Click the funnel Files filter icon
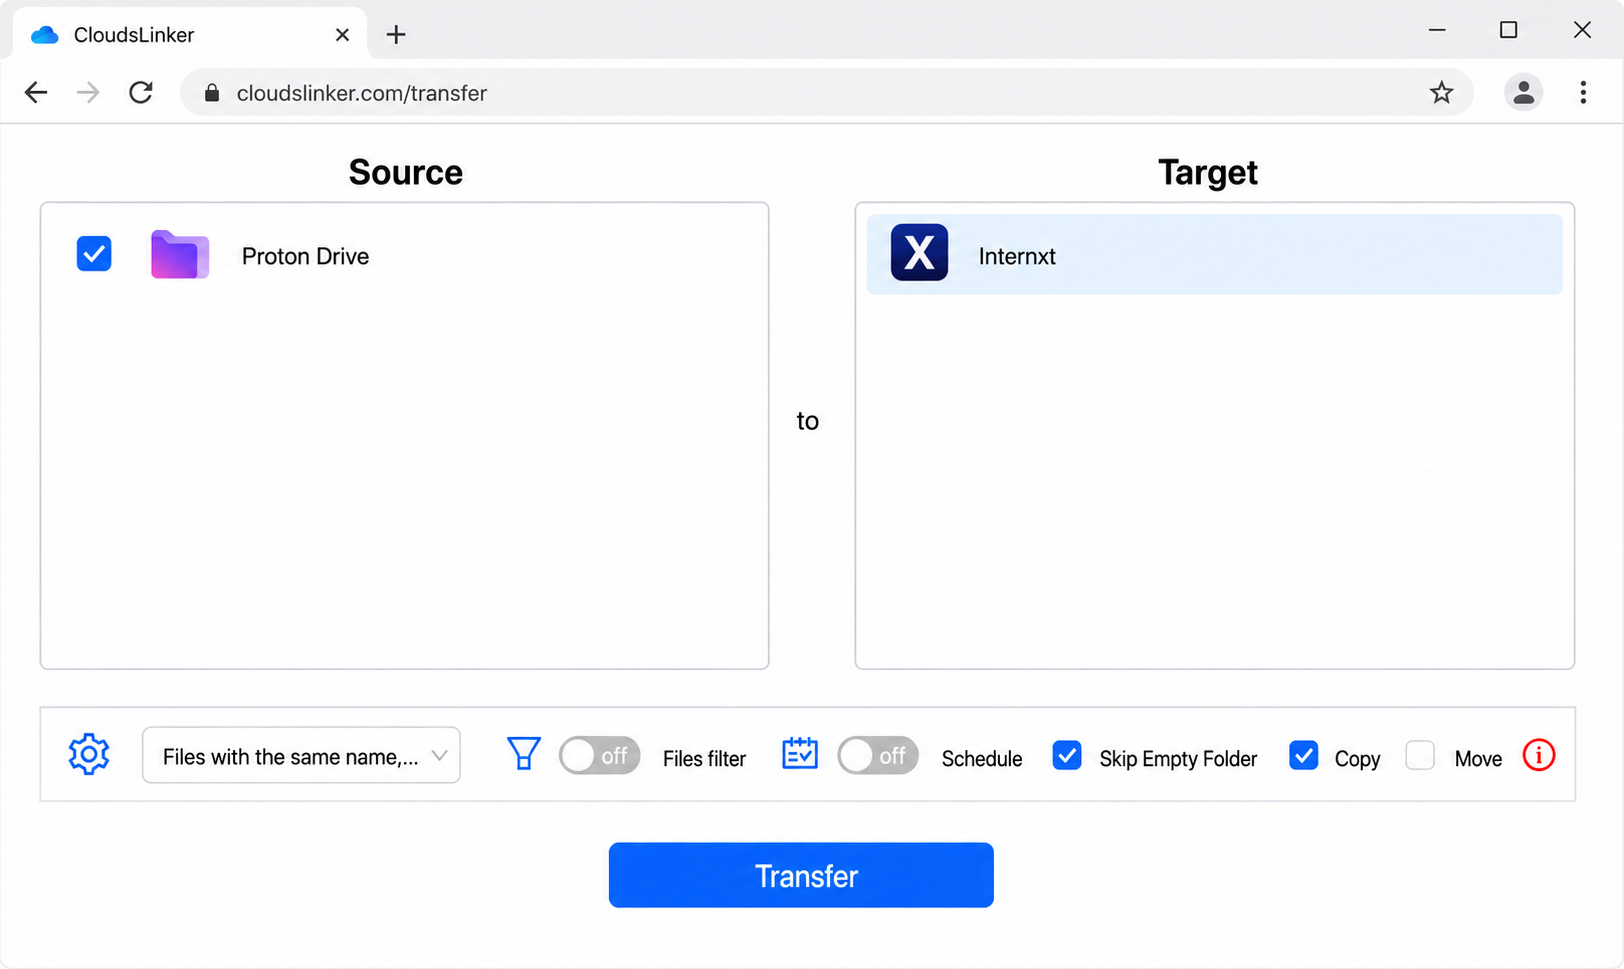 [x=524, y=754]
